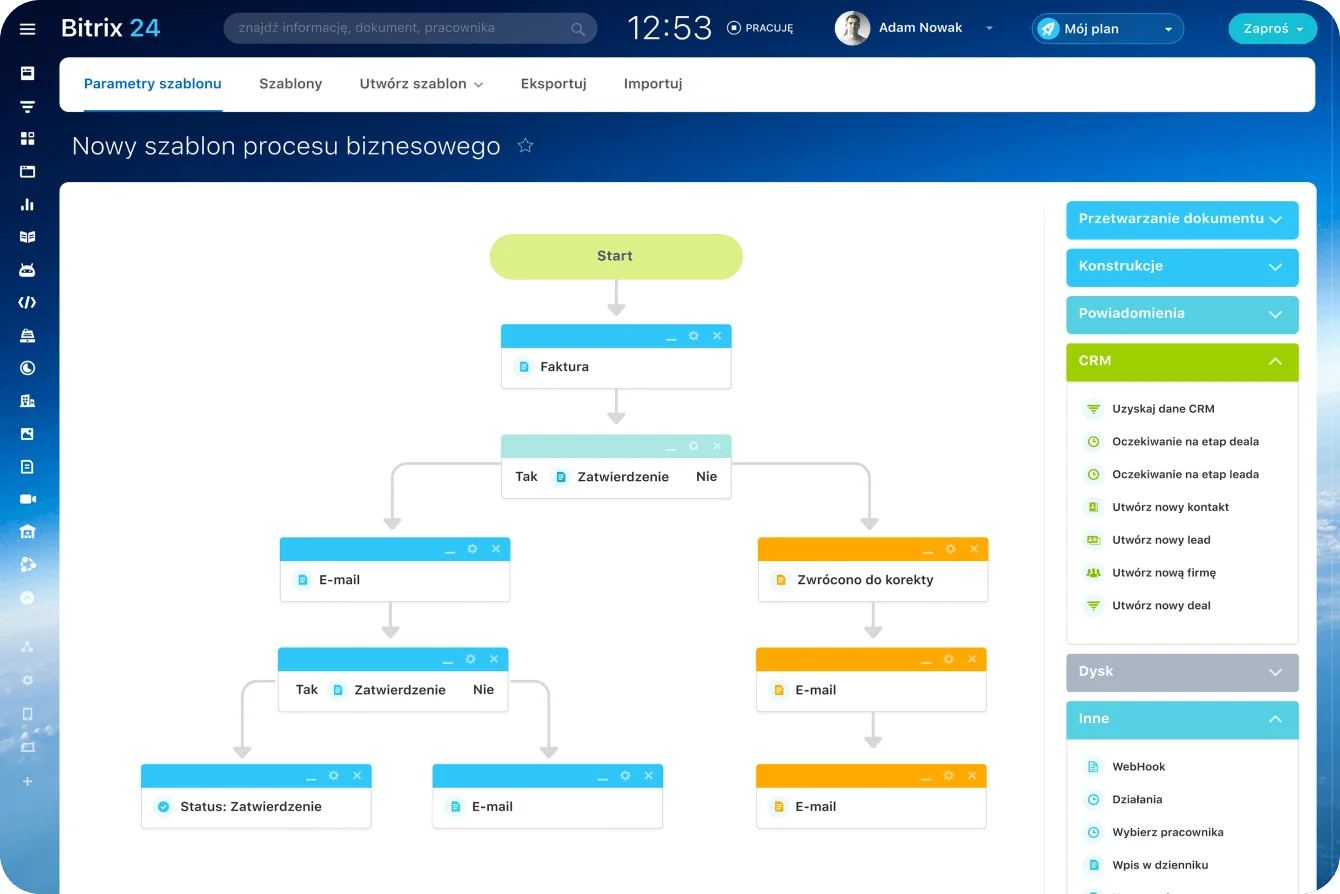This screenshot has height=894, width=1340.
Task: Toggle the Pracuję work status
Action: (x=760, y=28)
